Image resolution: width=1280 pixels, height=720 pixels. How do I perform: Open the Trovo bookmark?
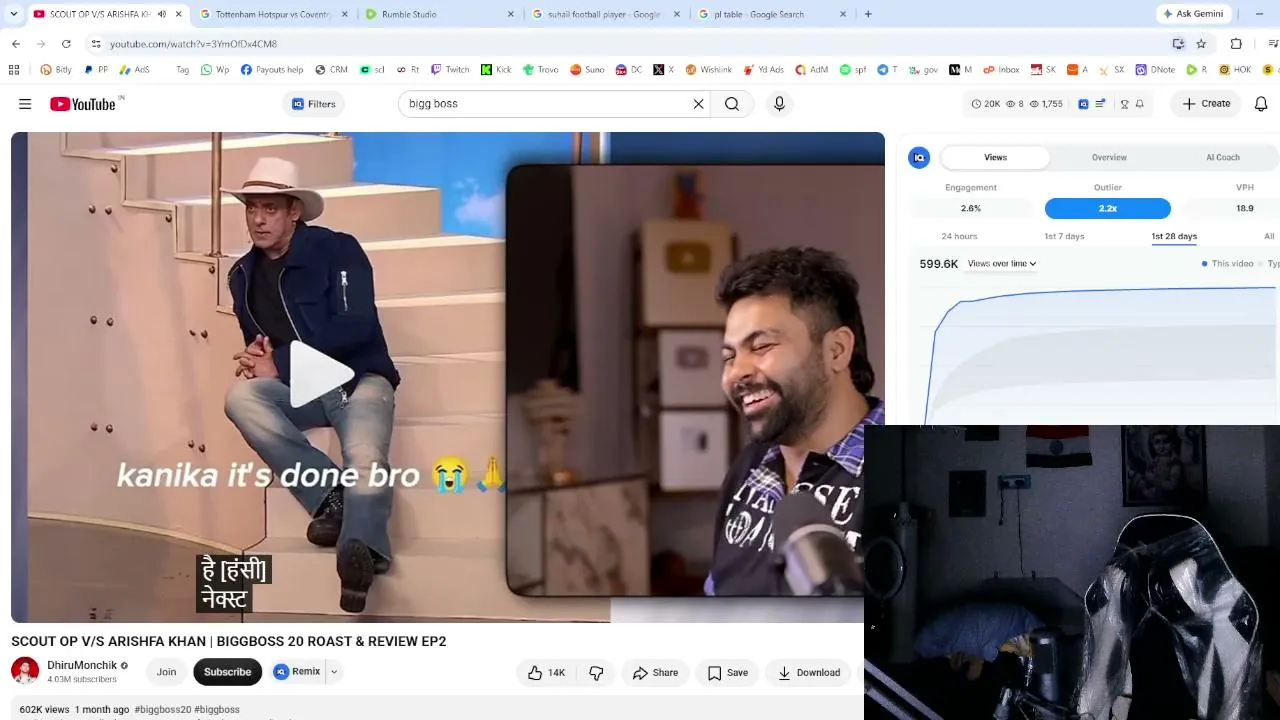click(540, 70)
